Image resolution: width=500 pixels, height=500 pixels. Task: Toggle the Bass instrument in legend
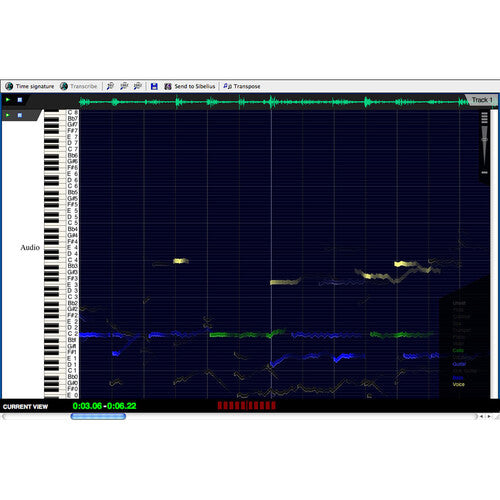(458, 378)
